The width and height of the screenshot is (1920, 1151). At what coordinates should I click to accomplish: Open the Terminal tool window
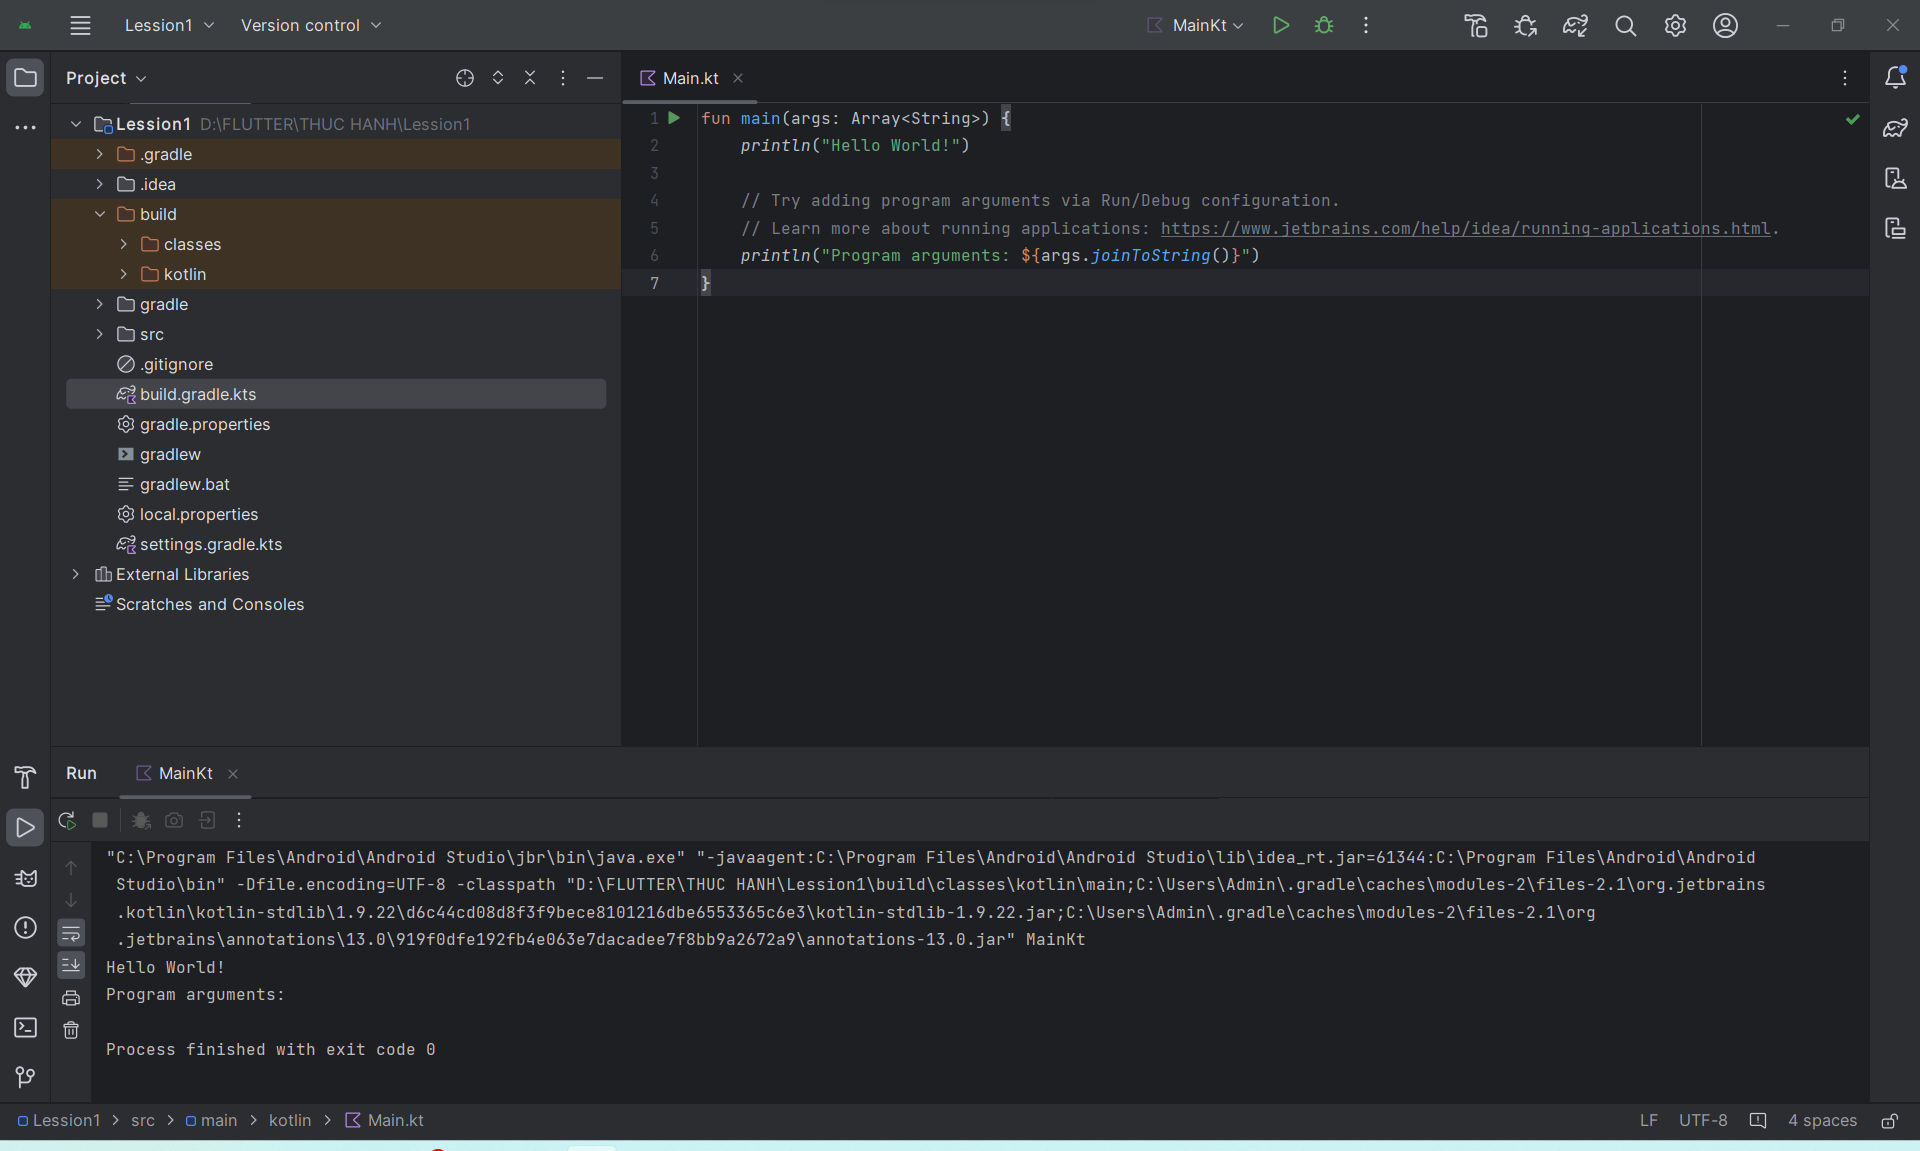point(25,1027)
